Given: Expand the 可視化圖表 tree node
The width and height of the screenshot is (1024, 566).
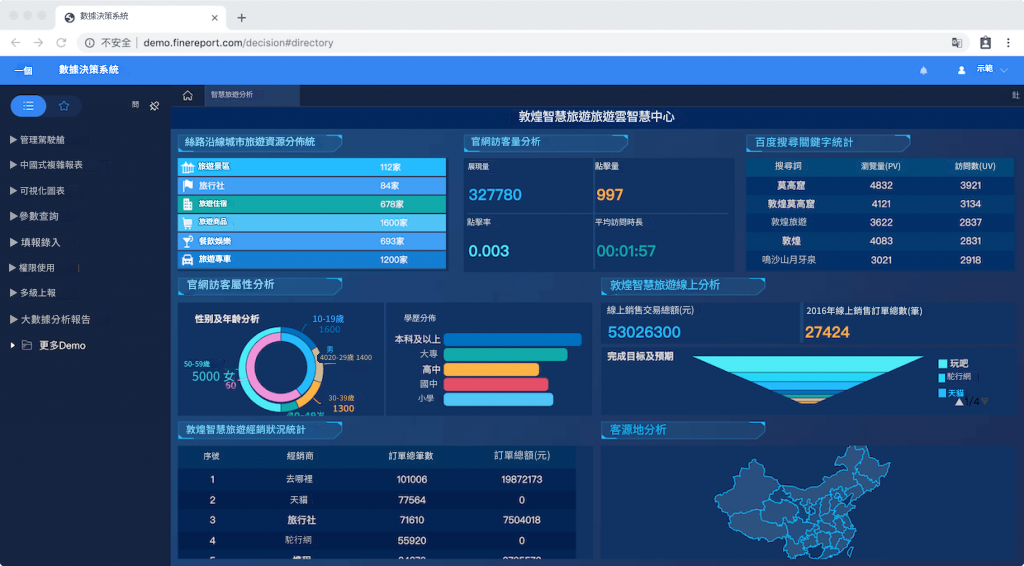Looking at the screenshot, I should click(40, 191).
